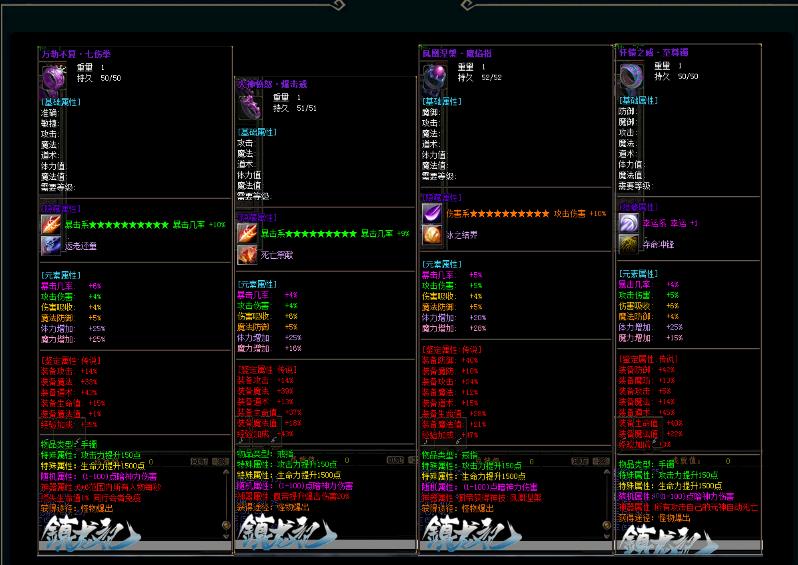The height and width of the screenshot is (565, 798).
Task: Click flame crit skill icon in first panel
Action: 51,224
